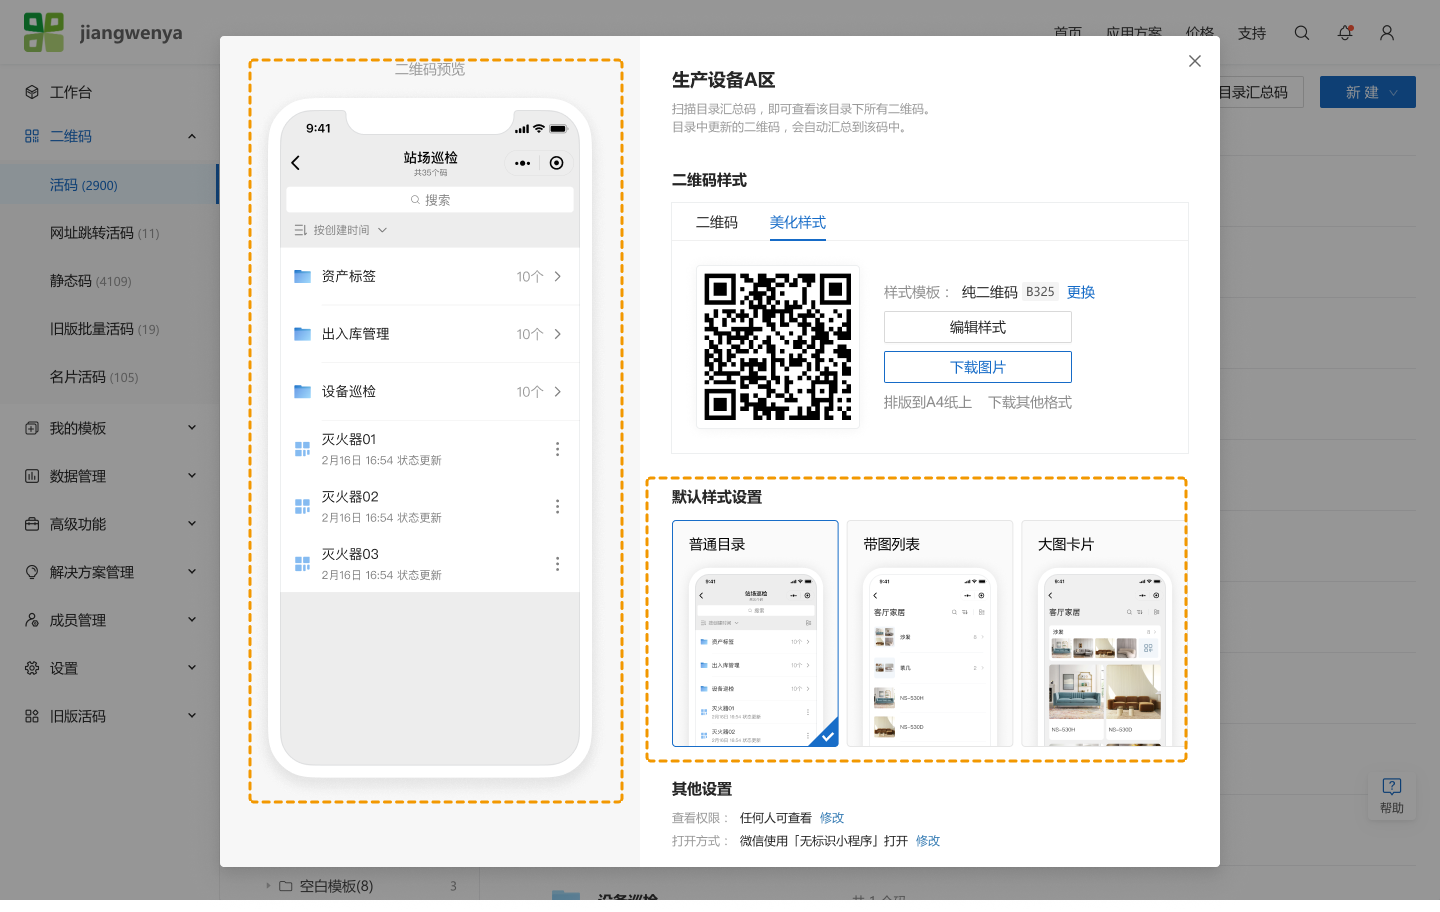Expand the 我的模板 sidebar section

(x=192, y=428)
